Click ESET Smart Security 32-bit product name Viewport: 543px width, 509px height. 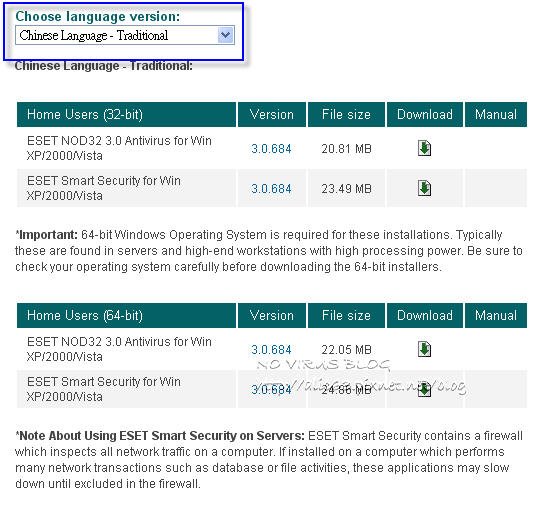coord(104,188)
